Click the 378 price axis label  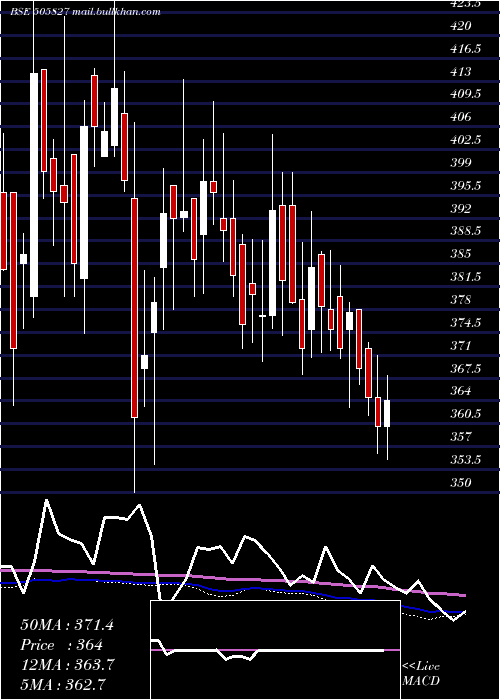click(x=461, y=300)
